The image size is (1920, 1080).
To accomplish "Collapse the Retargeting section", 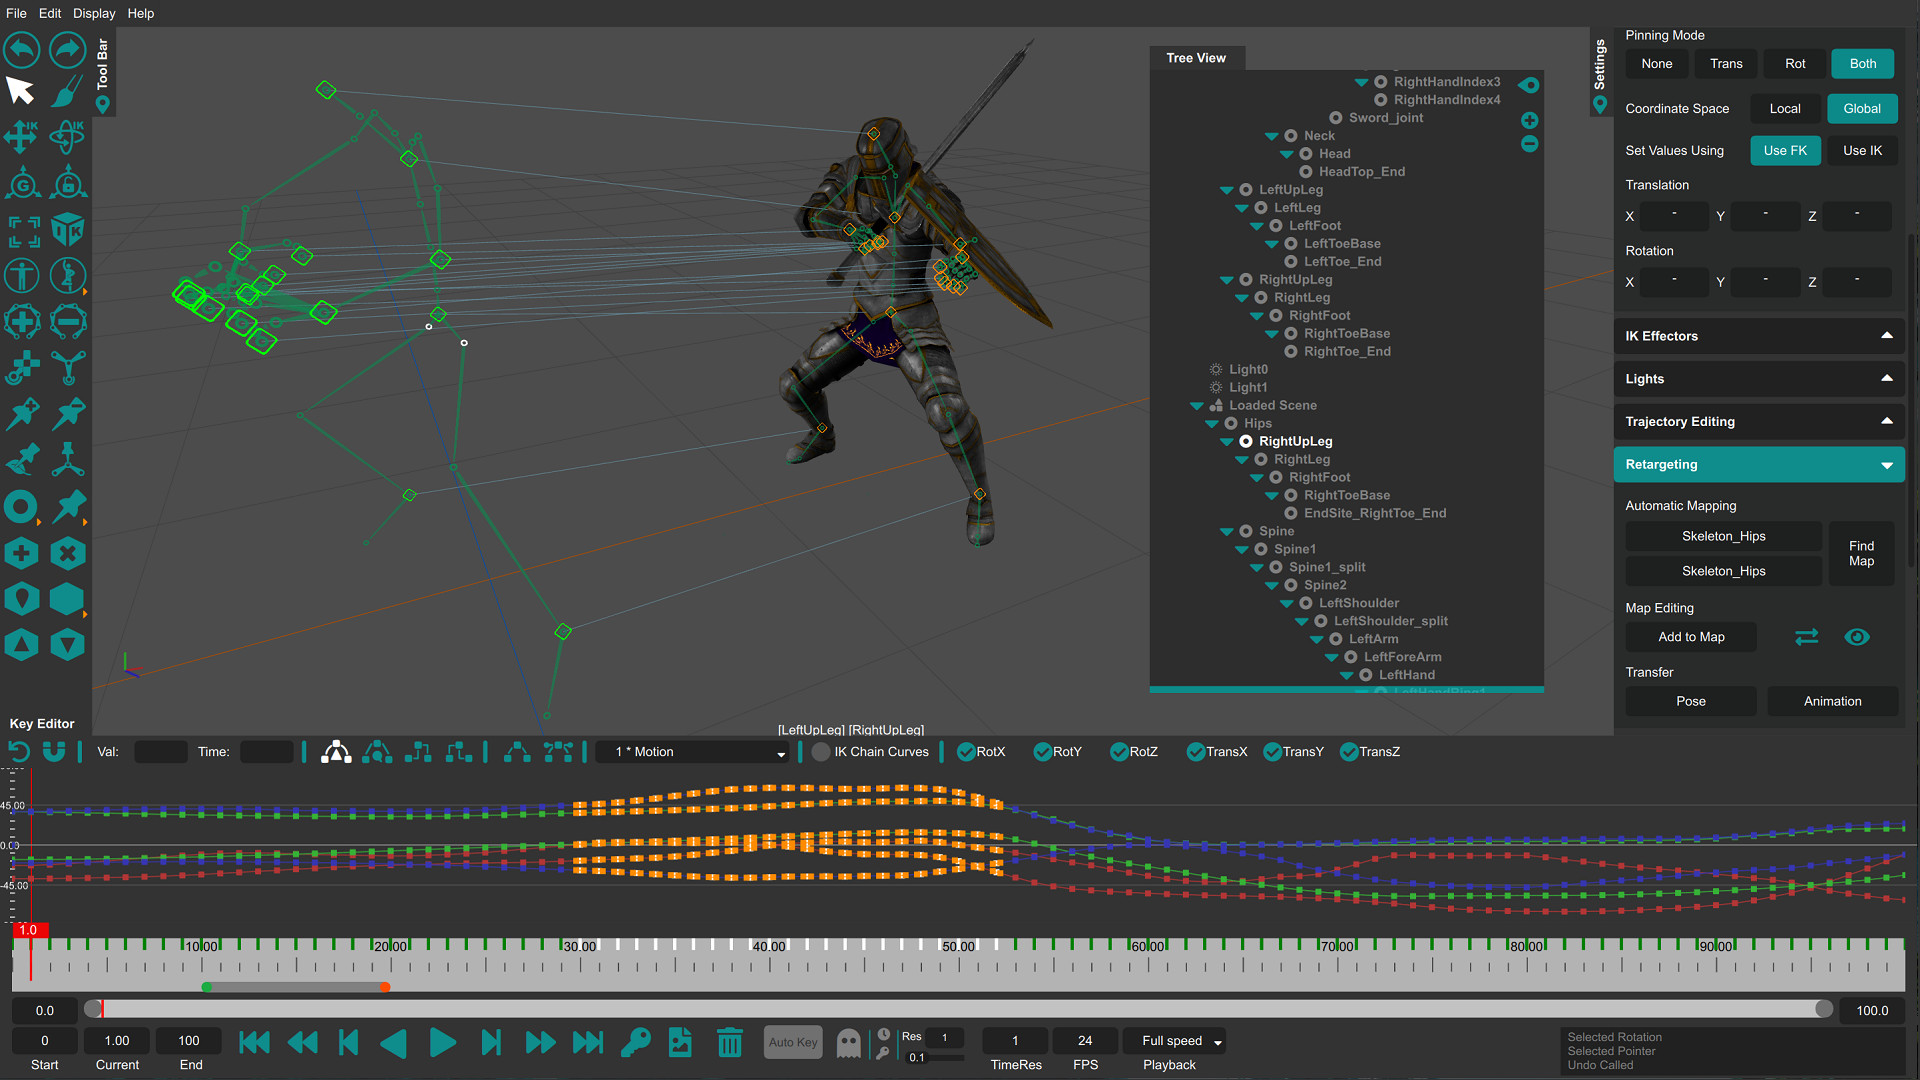I will coord(1886,464).
